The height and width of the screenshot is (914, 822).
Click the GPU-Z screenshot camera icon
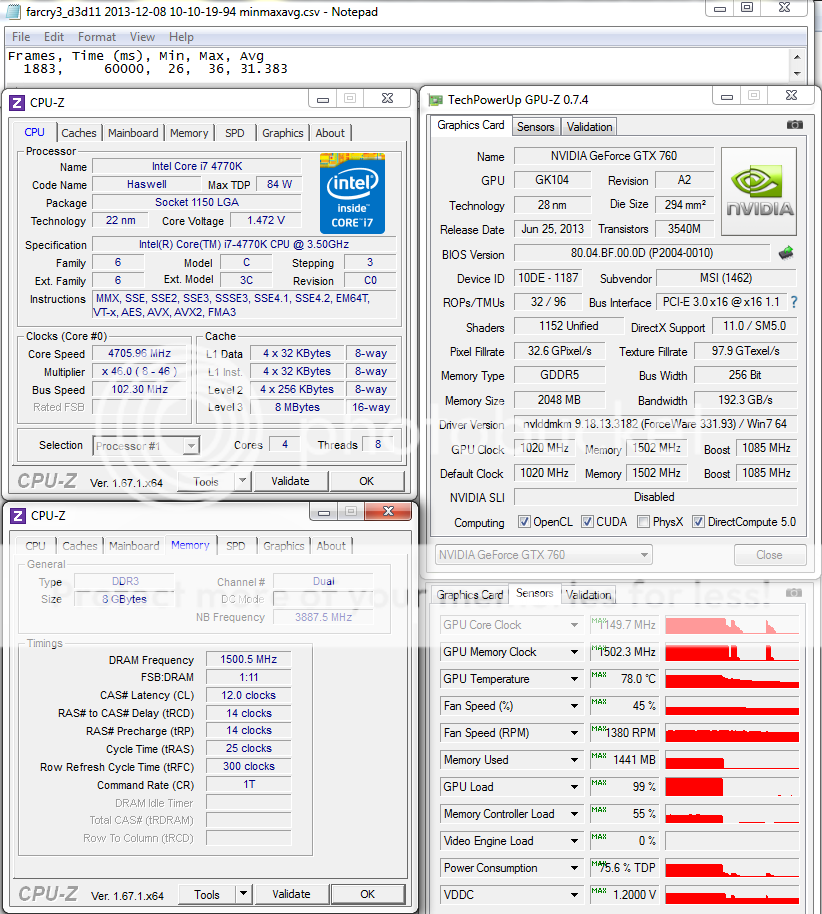click(x=794, y=125)
